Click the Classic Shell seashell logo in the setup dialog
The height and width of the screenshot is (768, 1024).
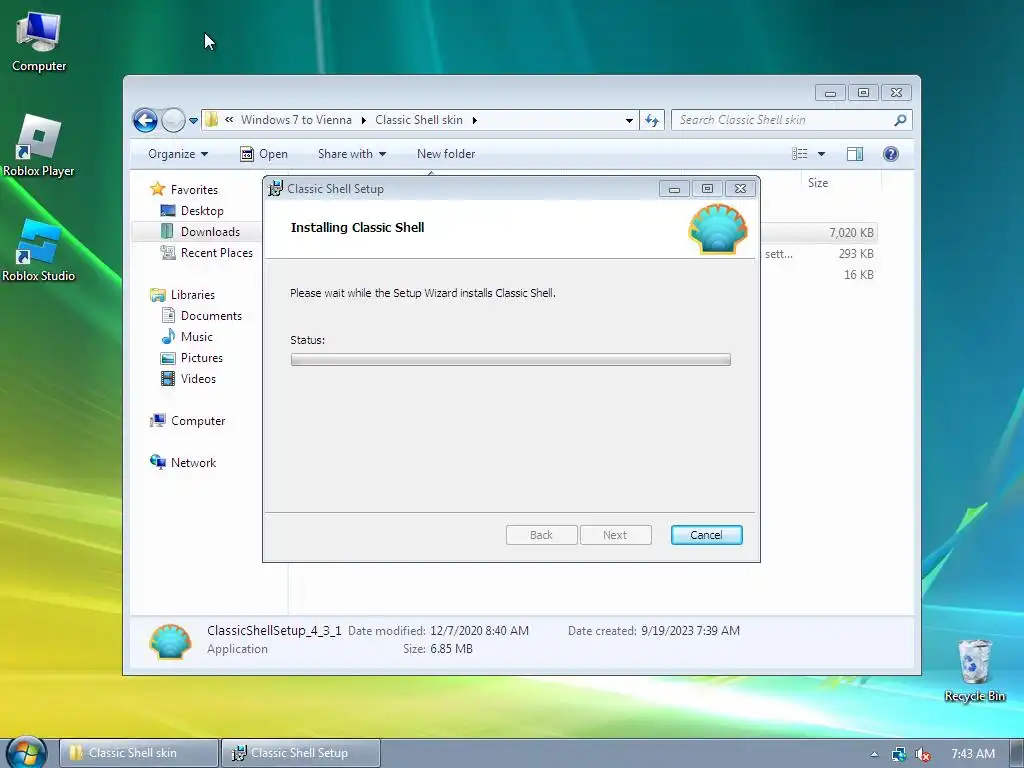coord(717,229)
